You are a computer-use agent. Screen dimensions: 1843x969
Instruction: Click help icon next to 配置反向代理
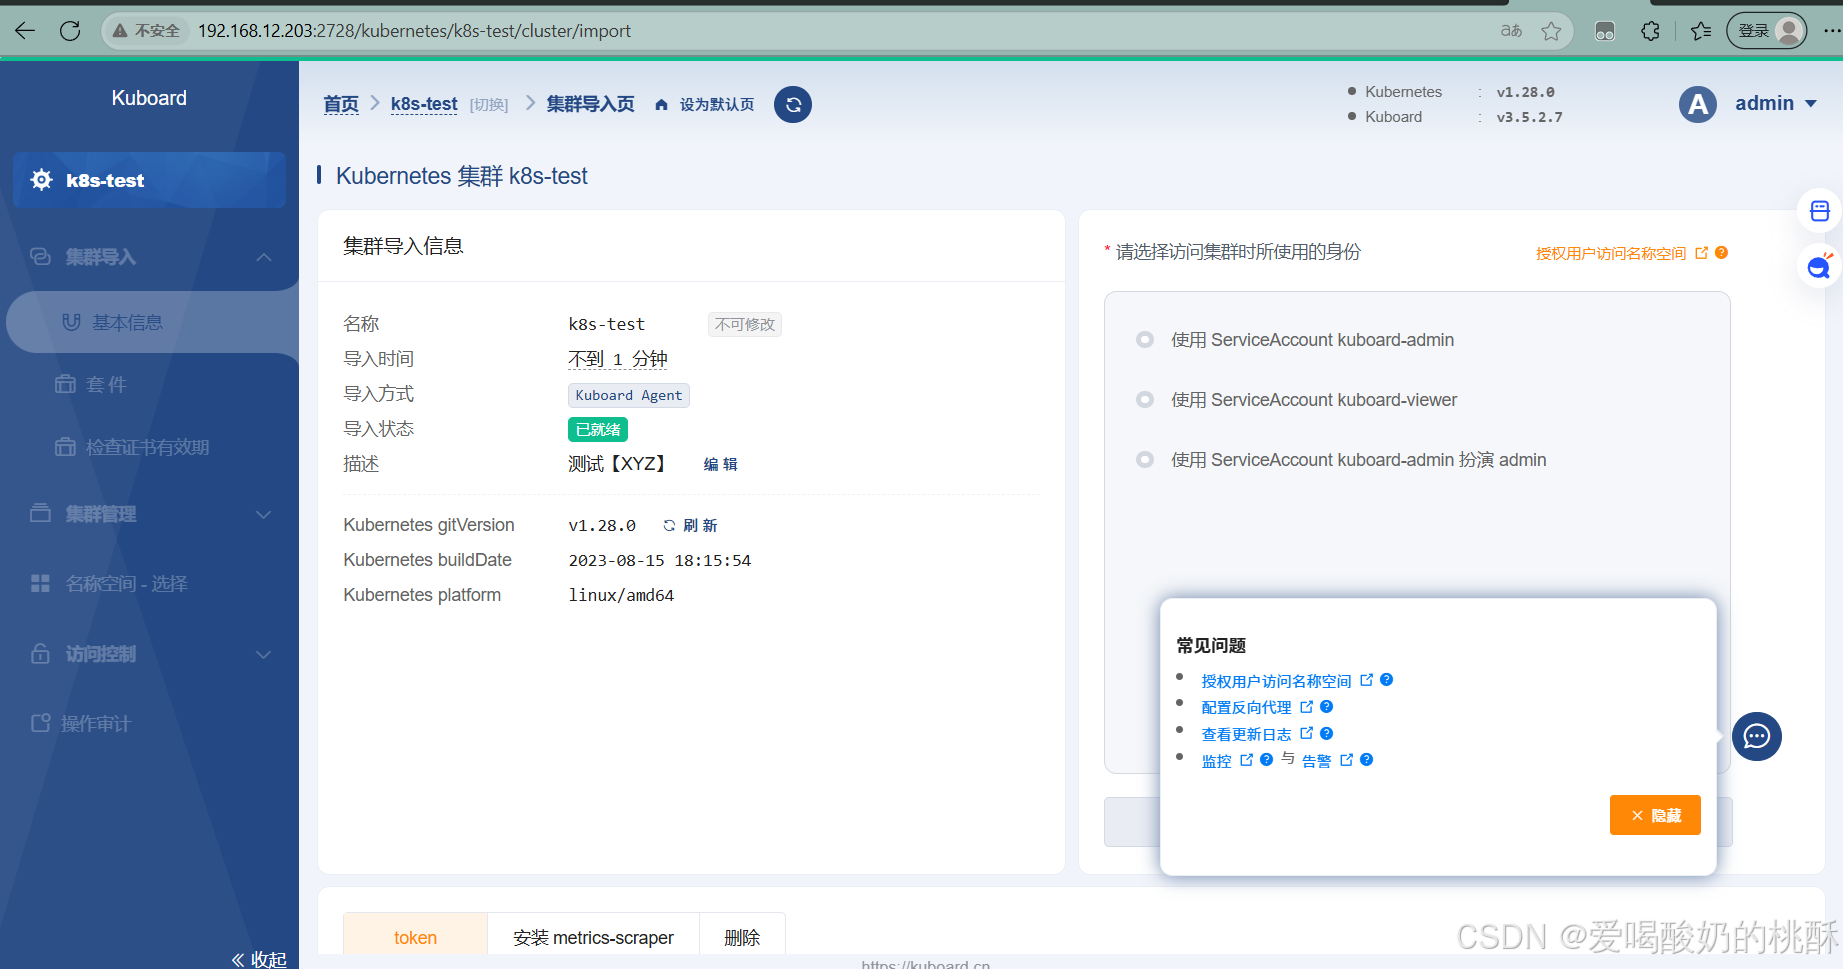pyautogui.click(x=1327, y=706)
